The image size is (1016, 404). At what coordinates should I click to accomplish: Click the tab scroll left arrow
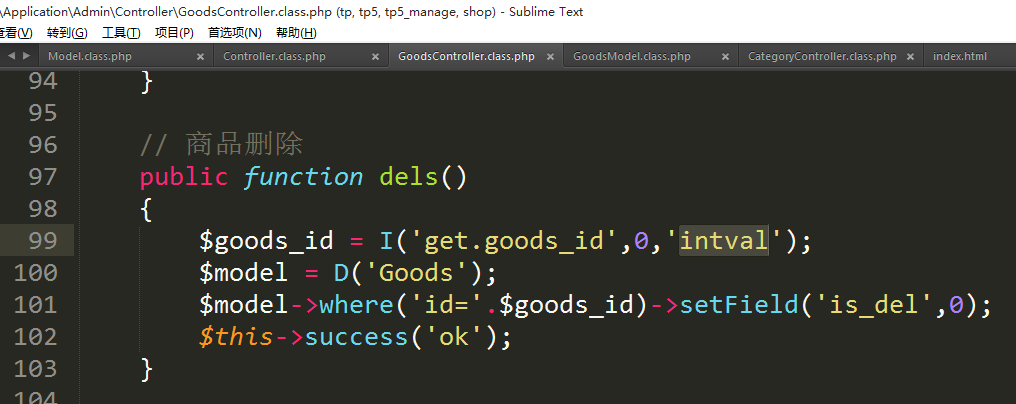point(11,56)
